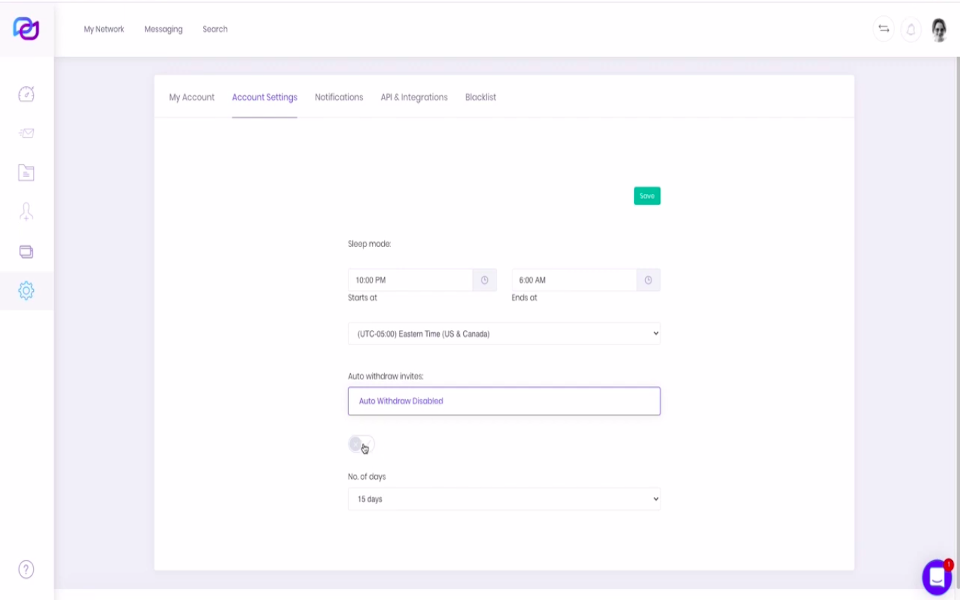960x600 pixels.
Task: Open the user profile avatar
Action: point(939,29)
